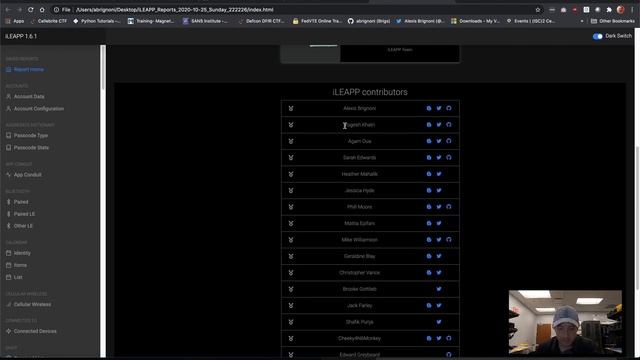This screenshot has height=360, width=640.
Task: Expand the Mattia Epifani row chevron
Action: point(291,224)
